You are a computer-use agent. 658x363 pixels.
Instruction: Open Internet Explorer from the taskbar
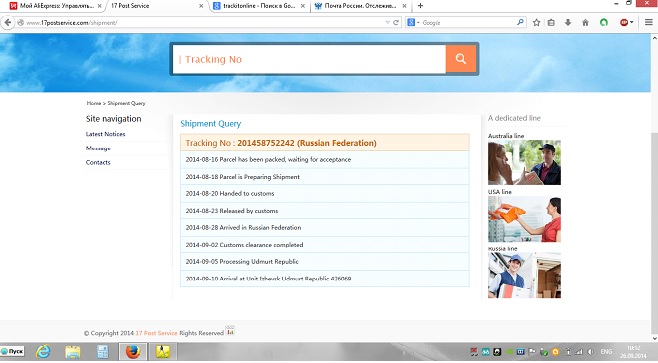click(43, 352)
